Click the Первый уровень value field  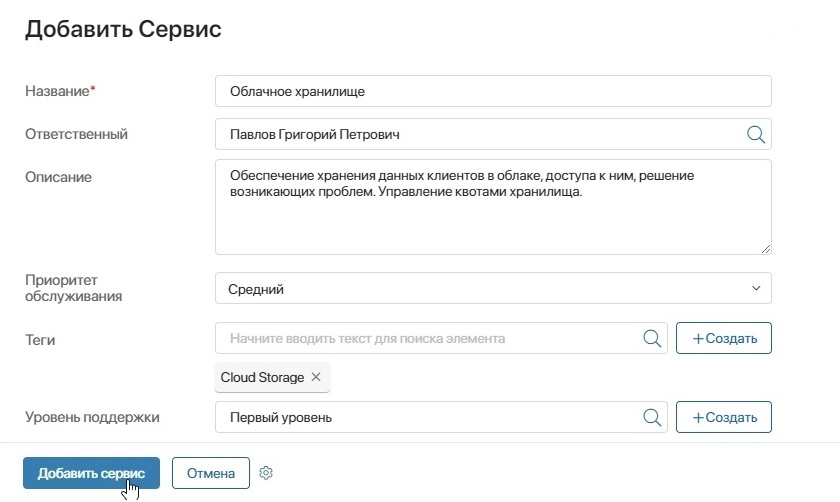pyautogui.click(x=441, y=417)
